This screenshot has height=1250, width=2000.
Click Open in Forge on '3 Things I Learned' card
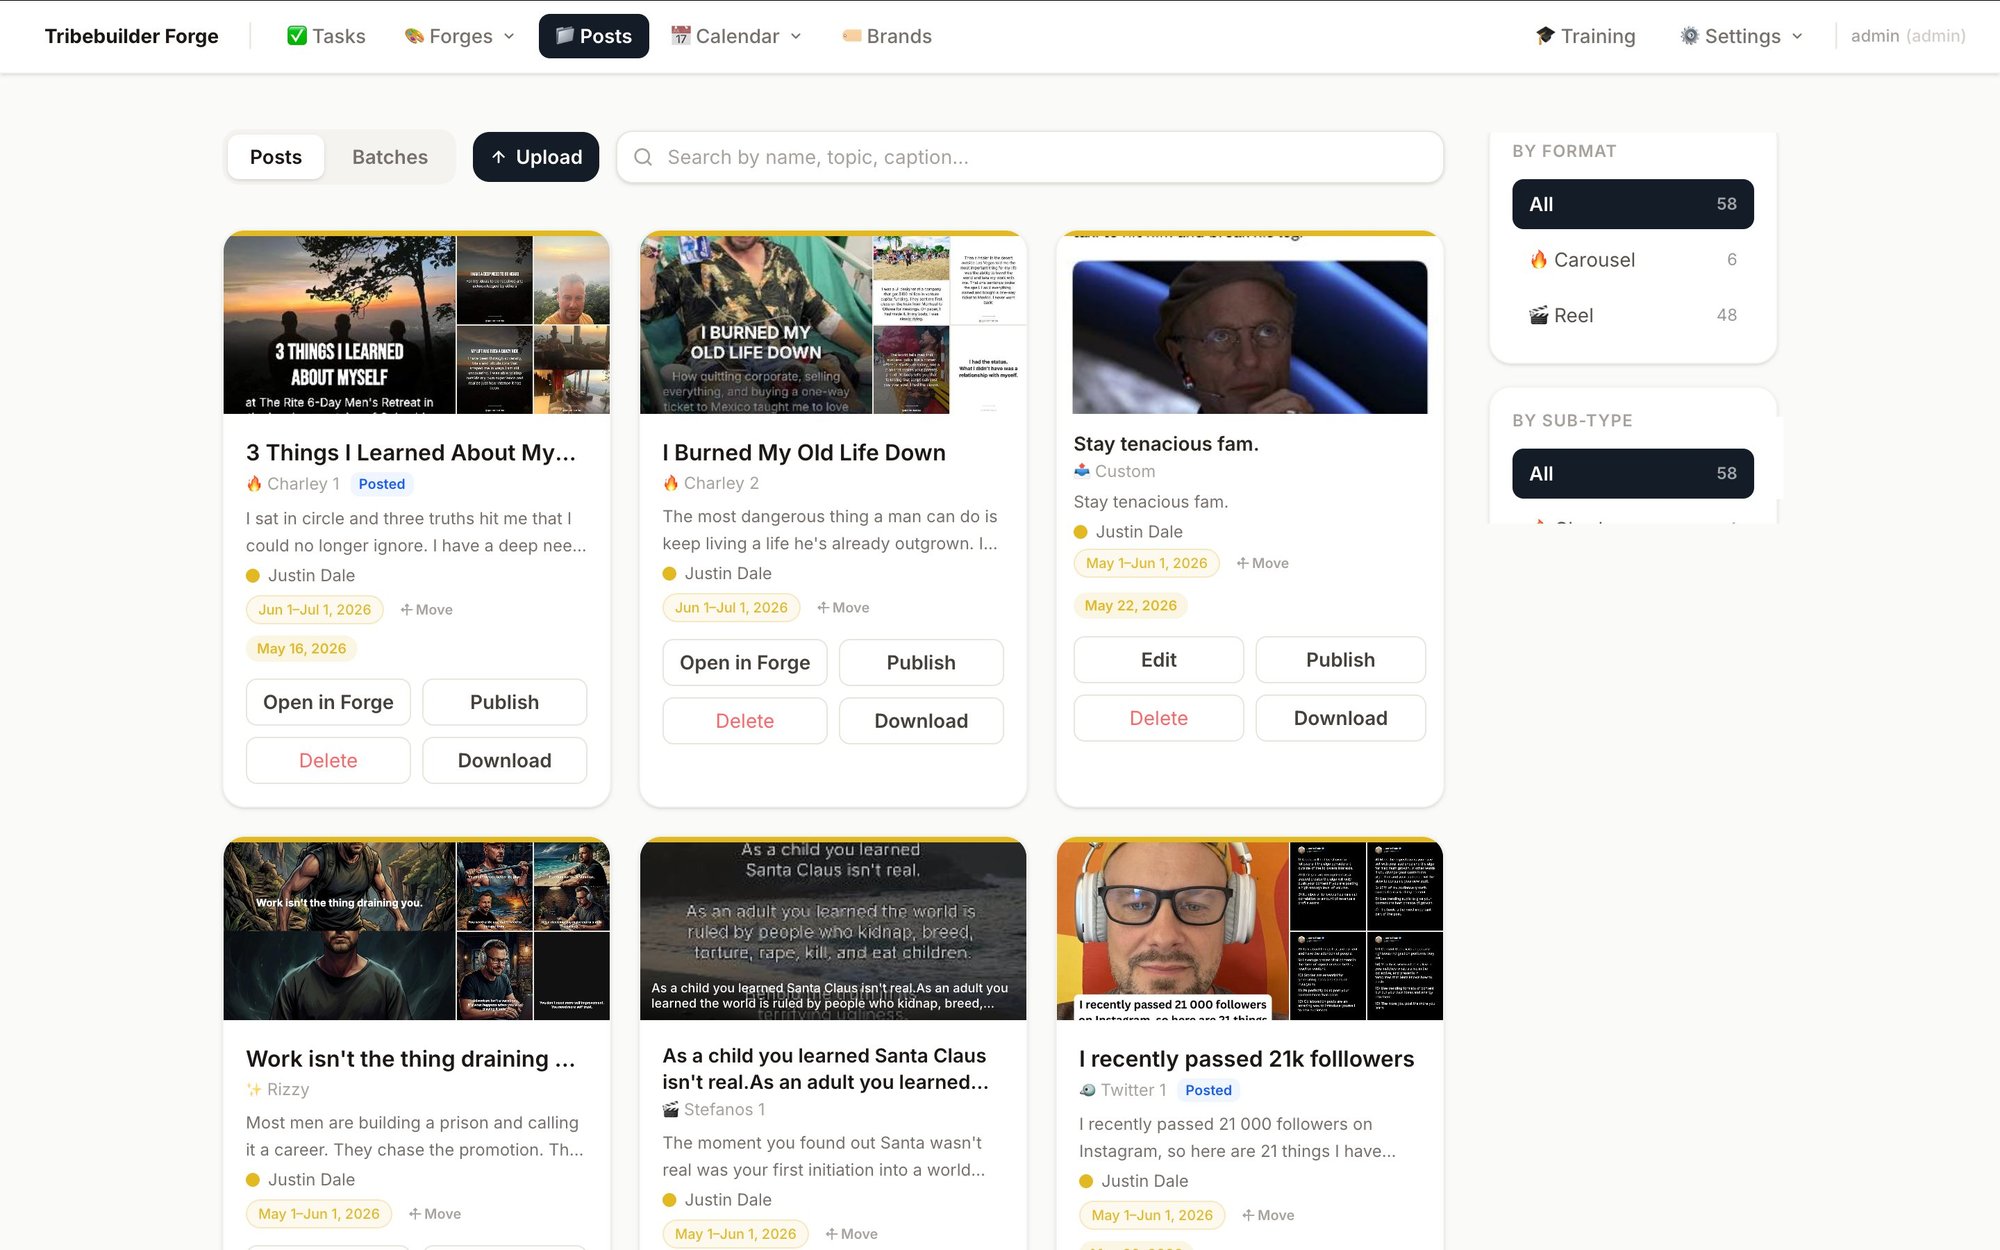(328, 702)
